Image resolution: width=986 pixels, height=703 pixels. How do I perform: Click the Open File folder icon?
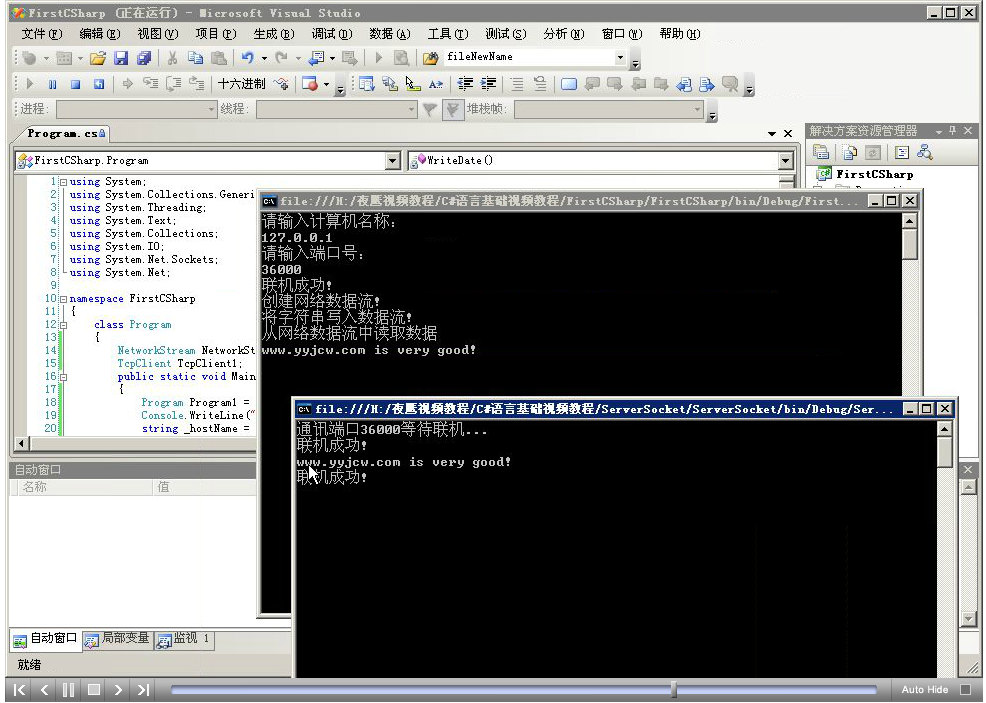point(97,58)
